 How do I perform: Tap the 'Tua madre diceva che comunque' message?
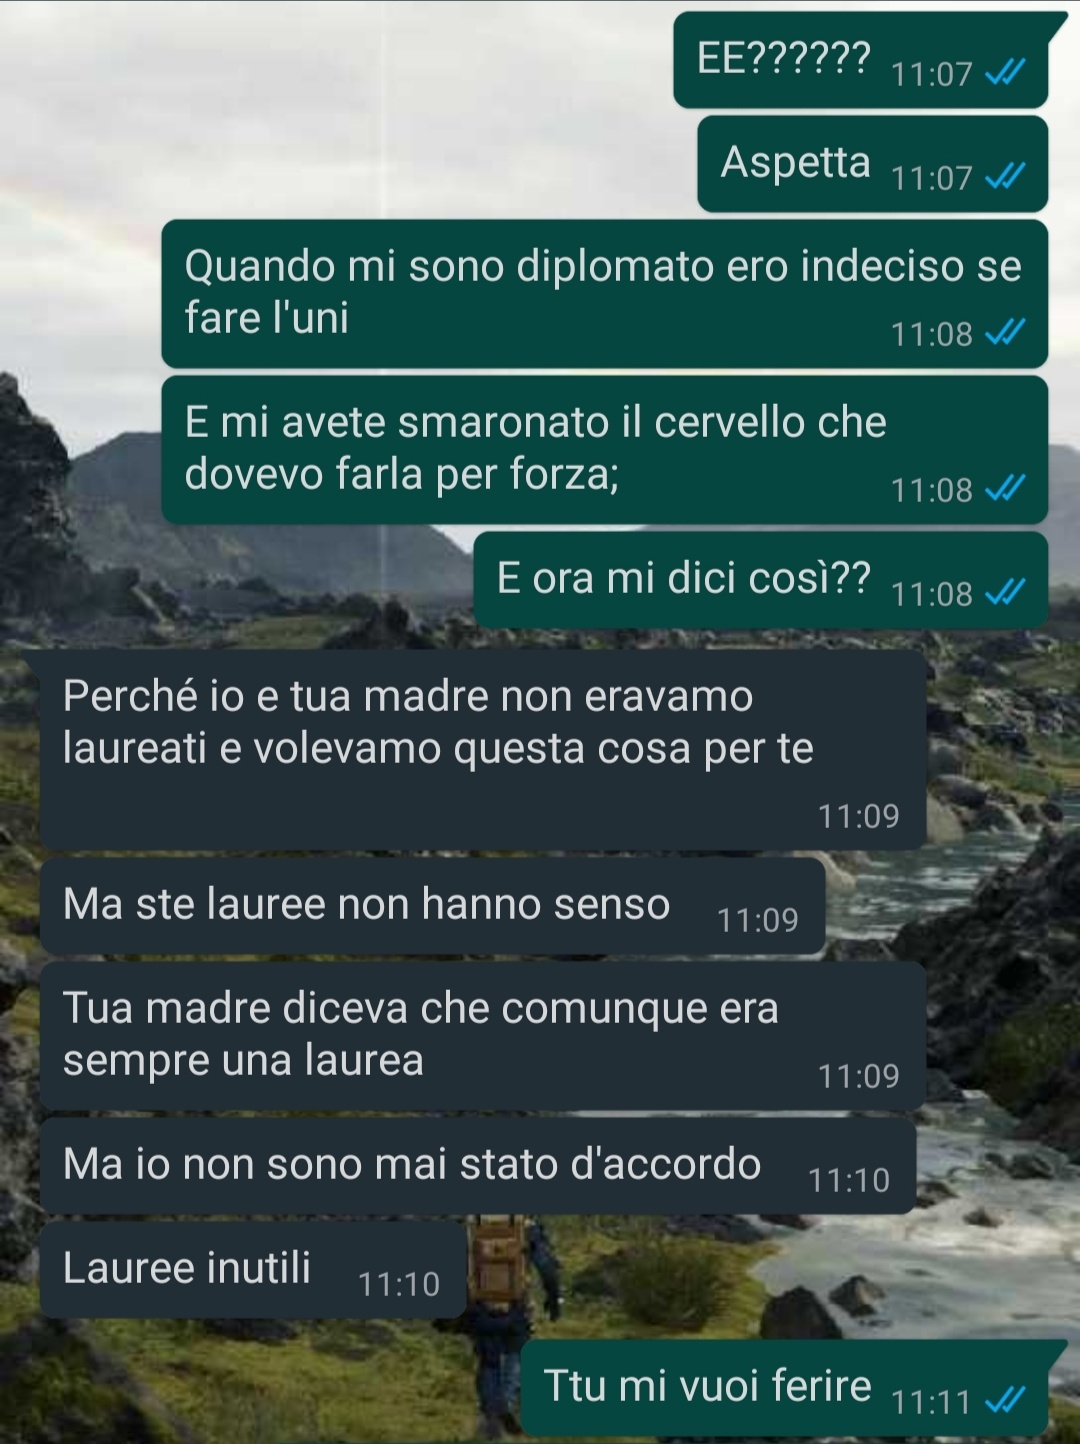point(482,1036)
